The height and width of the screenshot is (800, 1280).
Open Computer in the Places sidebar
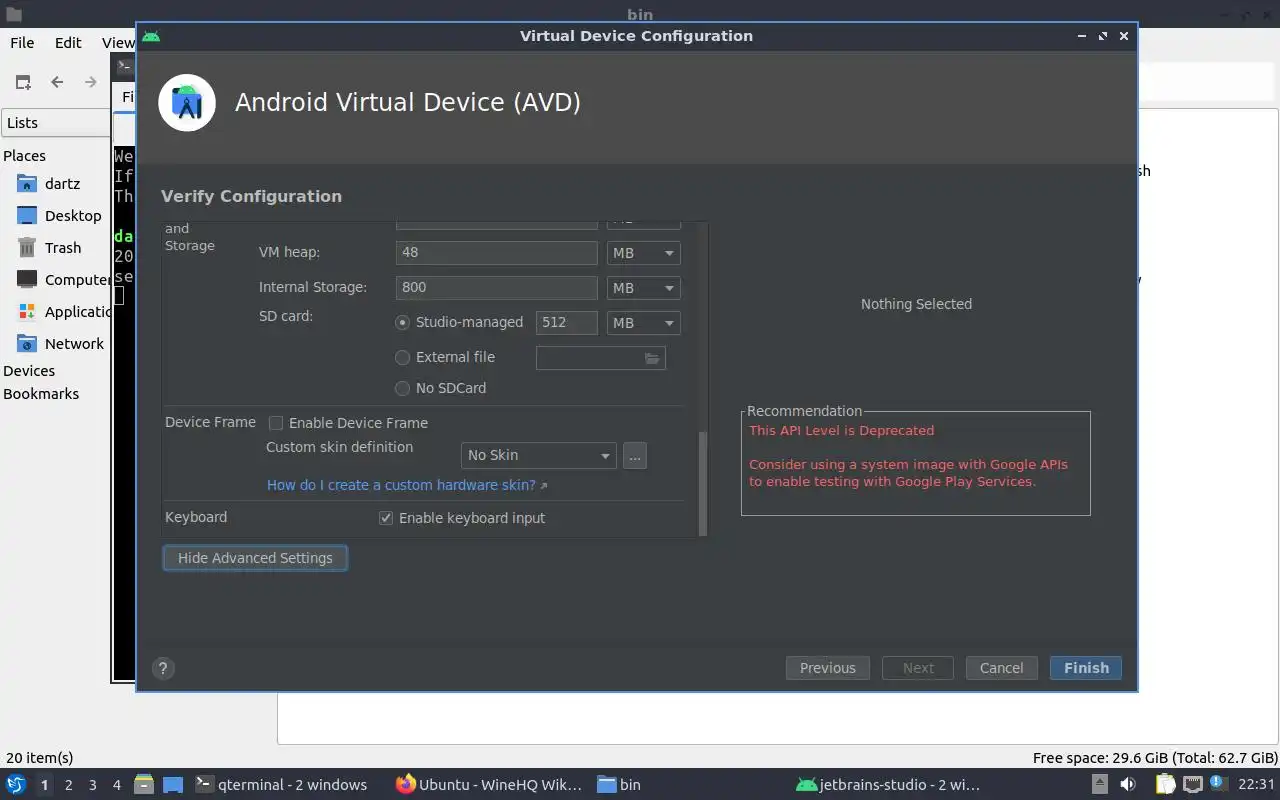62,280
